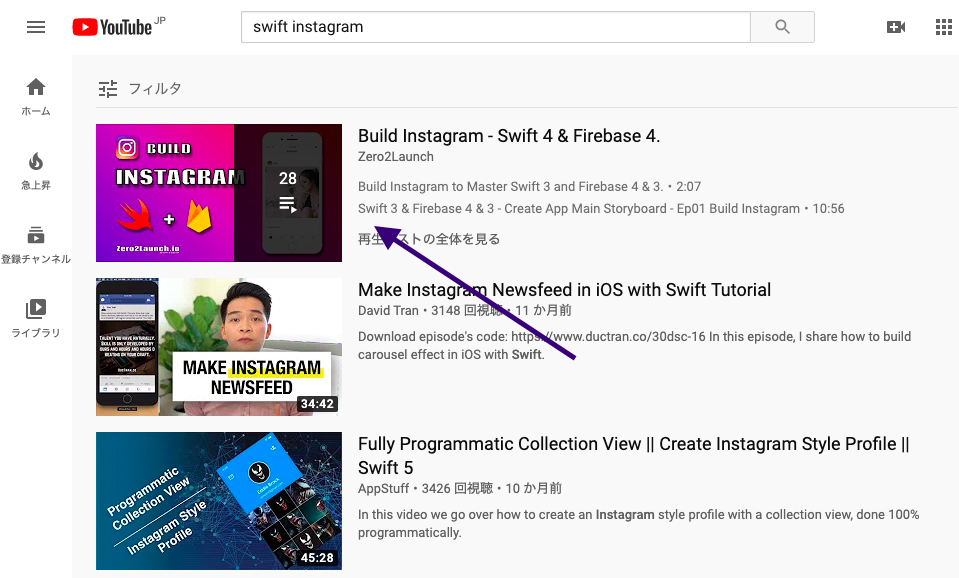This screenshot has height=578, width=959.
Task: Click description starting Download episode's code
Action: pos(634,346)
